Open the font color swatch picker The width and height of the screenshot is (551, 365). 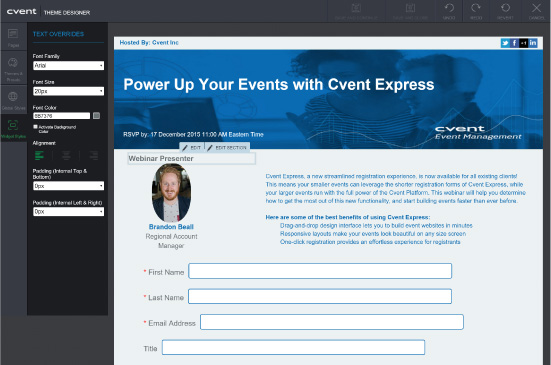[x=97, y=116]
